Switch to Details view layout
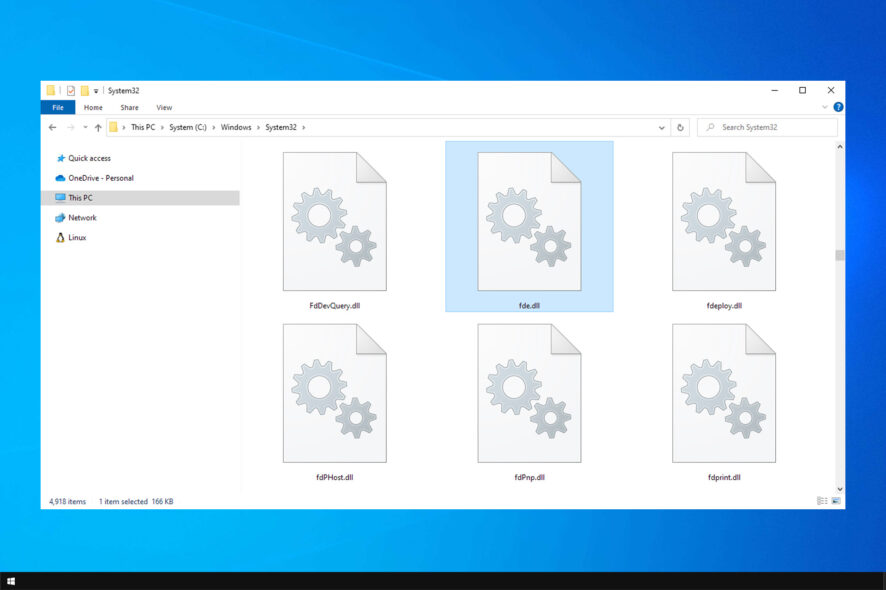The width and height of the screenshot is (886, 590). pyautogui.click(x=822, y=501)
